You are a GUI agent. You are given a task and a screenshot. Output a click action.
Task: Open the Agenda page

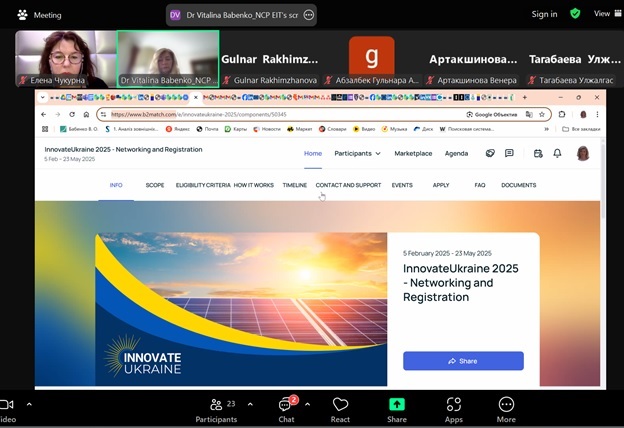tap(456, 153)
